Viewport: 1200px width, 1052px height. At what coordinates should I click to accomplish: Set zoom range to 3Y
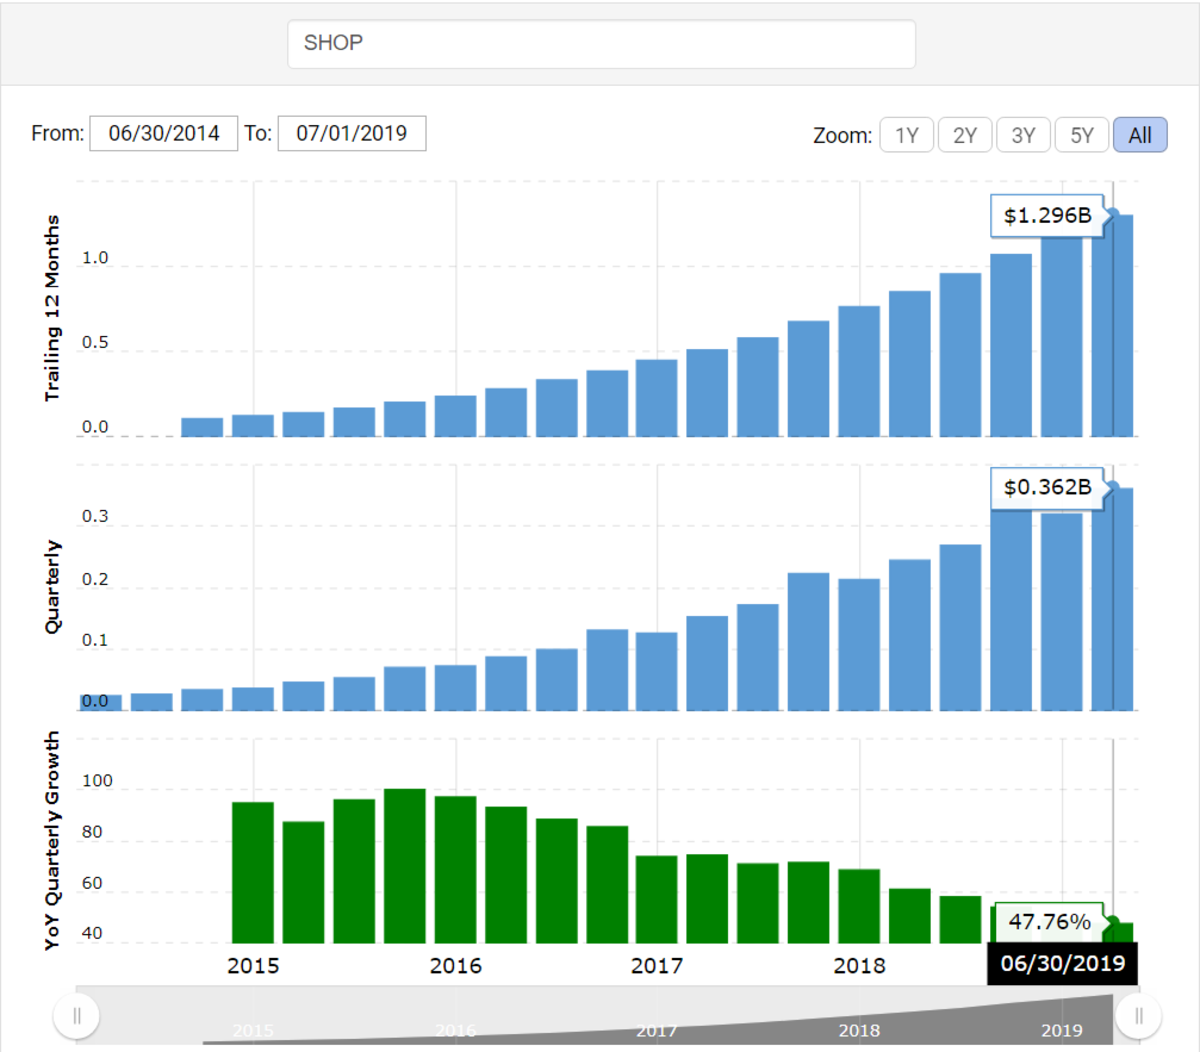(x=1023, y=135)
